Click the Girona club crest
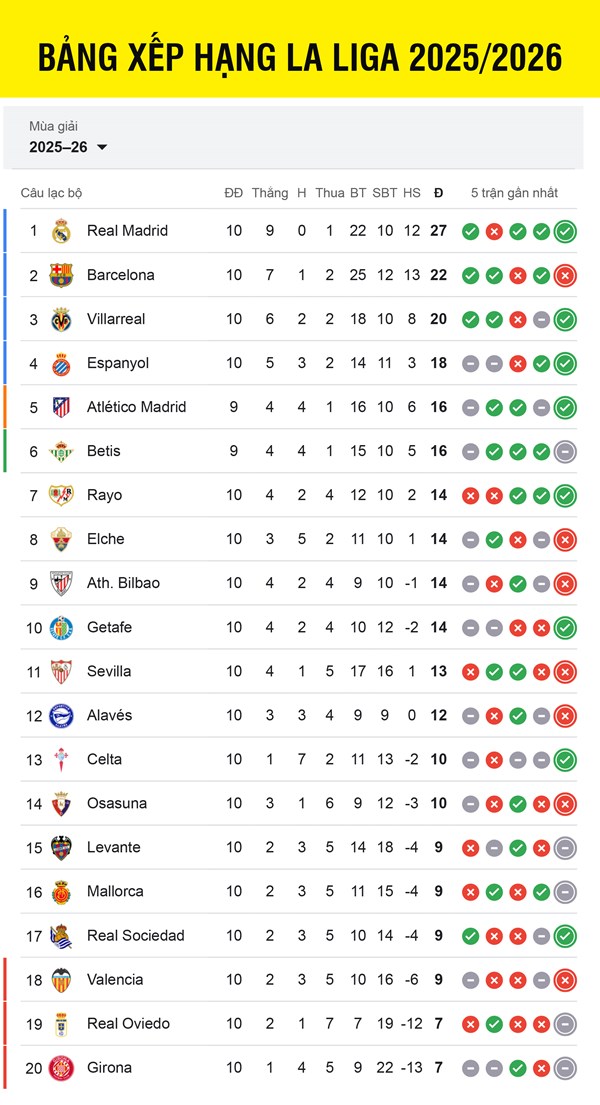This screenshot has height=1105, width=600. (61, 1067)
